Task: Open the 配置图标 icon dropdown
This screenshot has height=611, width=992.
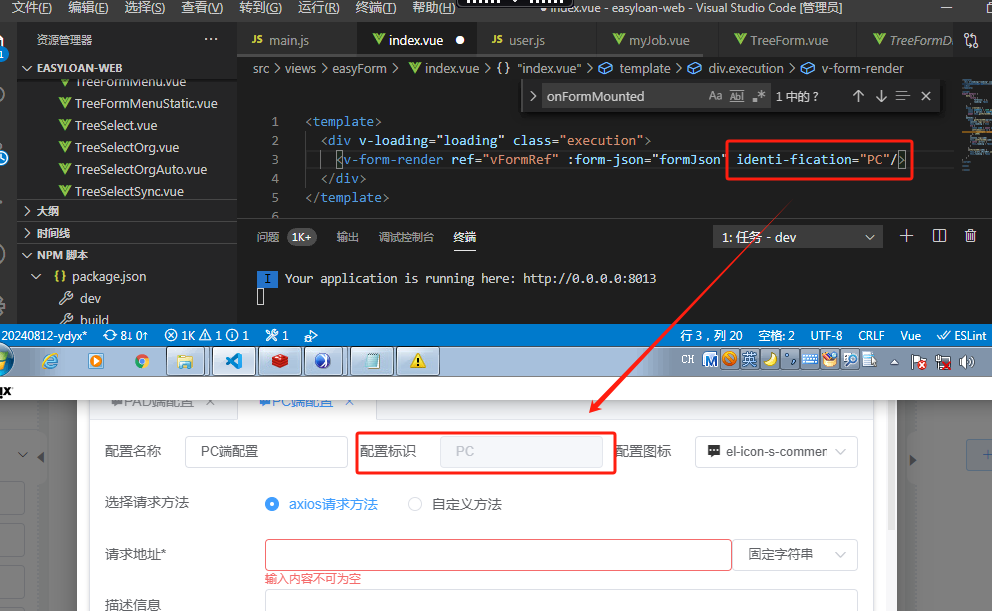Action: pos(776,452)
